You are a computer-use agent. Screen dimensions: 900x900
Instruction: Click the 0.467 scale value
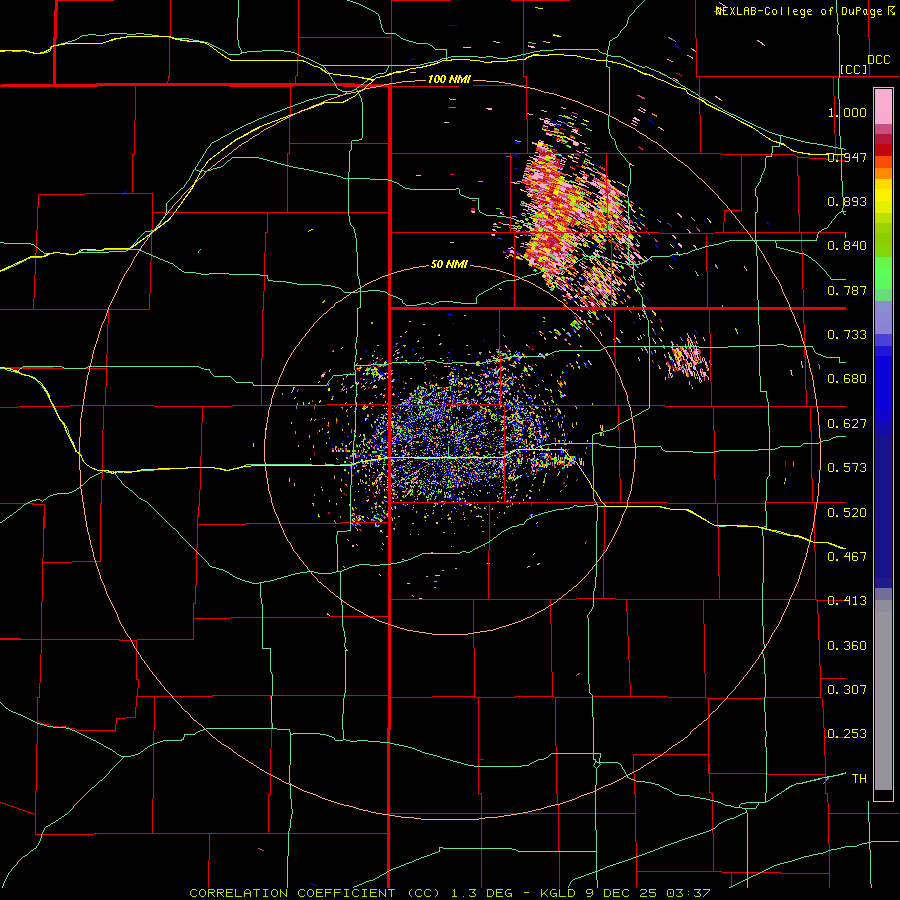(847, 557)
